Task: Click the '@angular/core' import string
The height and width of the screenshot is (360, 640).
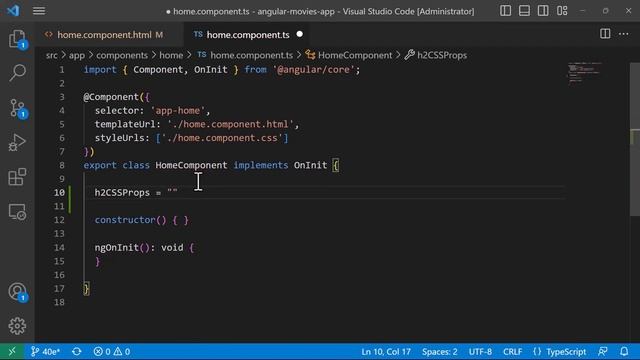Action: click(313, 70)
